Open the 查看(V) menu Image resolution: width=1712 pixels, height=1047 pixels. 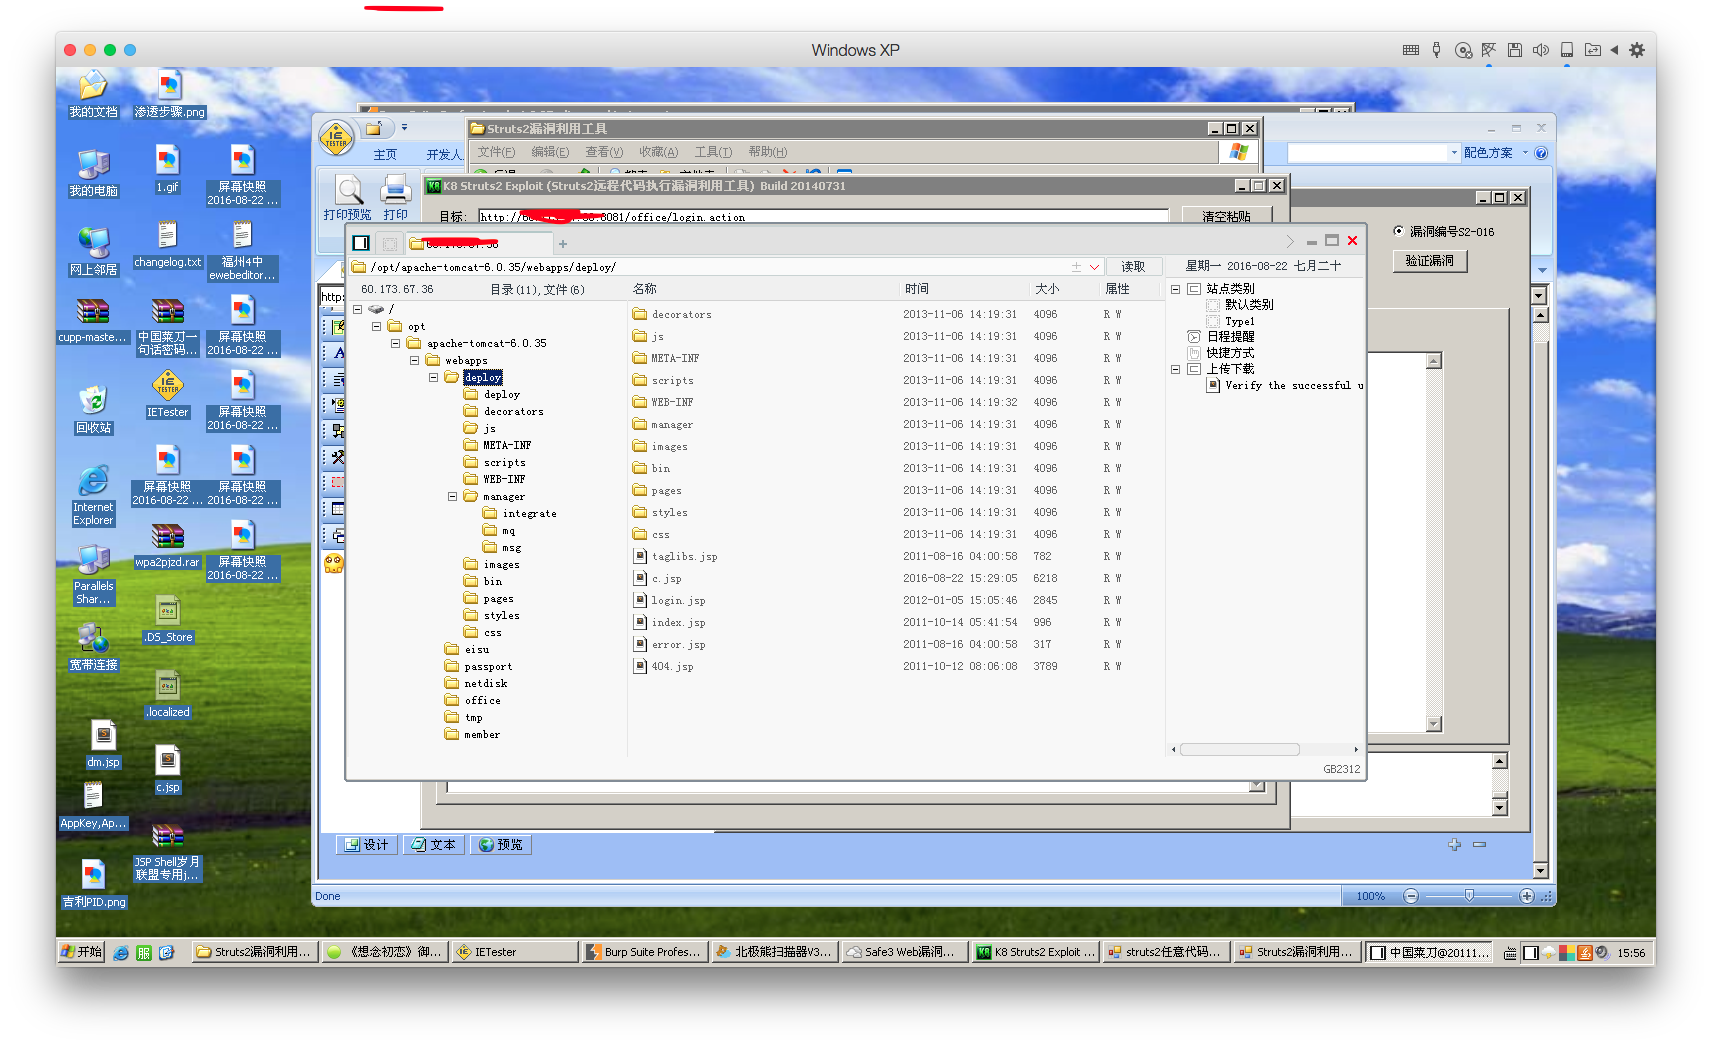coord(604,152)
